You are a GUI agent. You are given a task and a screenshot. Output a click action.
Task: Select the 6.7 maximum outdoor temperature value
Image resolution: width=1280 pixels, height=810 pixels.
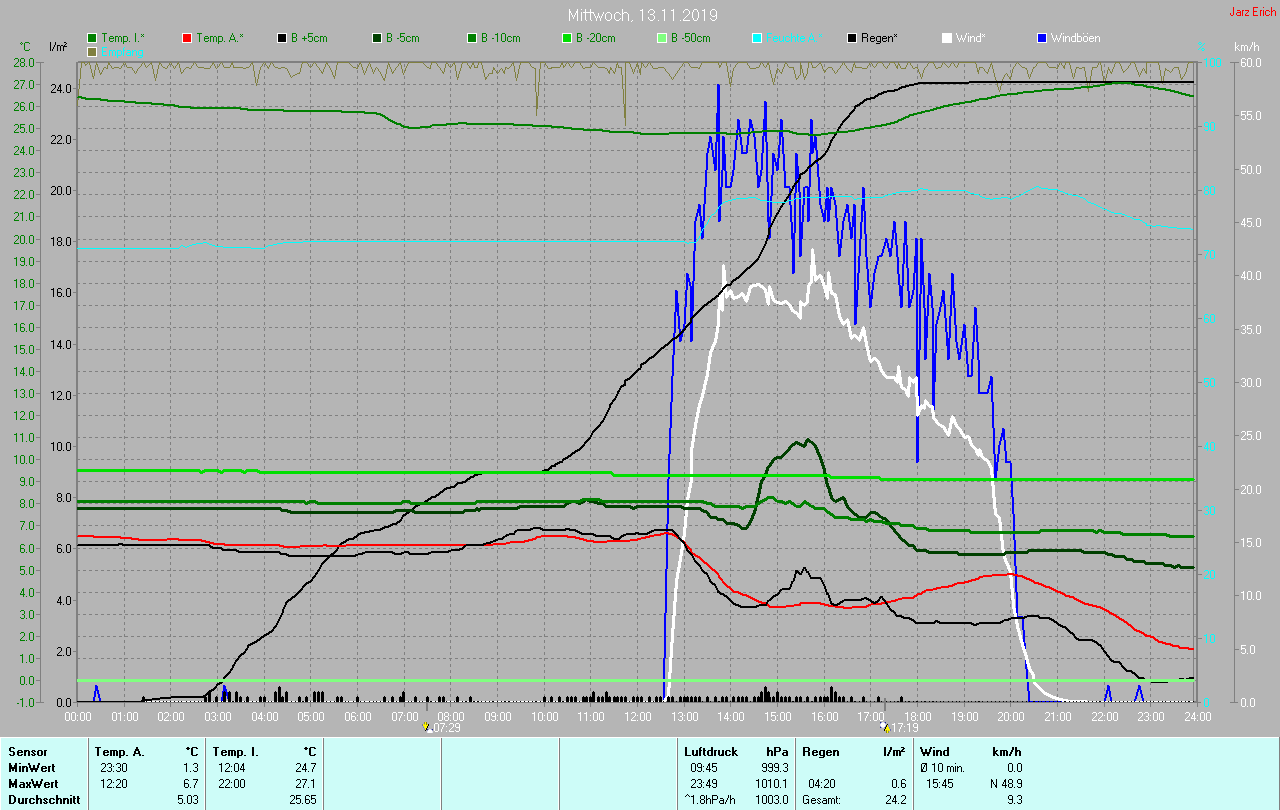190,783
